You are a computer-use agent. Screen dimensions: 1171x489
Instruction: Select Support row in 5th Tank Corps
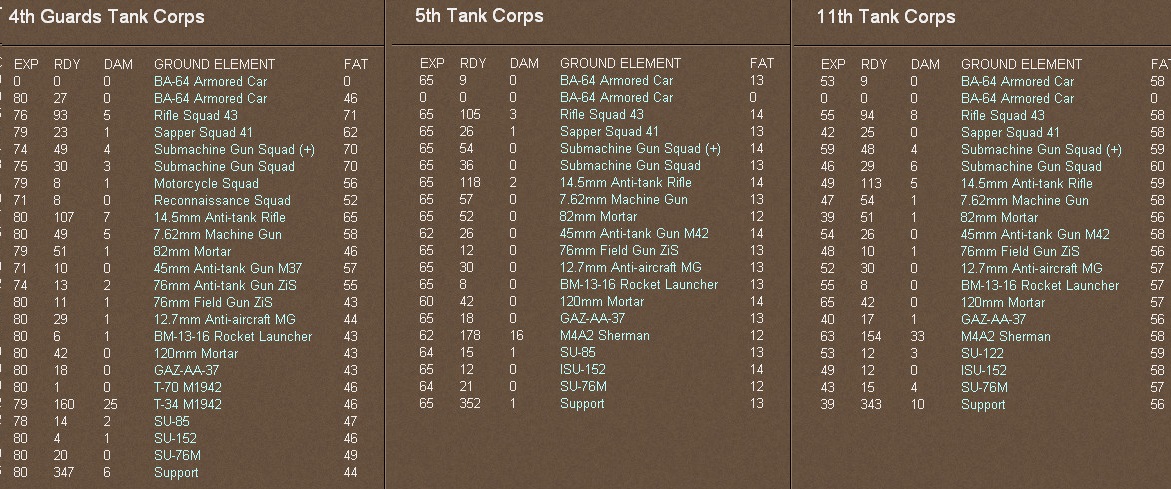[x=582, y=404]
